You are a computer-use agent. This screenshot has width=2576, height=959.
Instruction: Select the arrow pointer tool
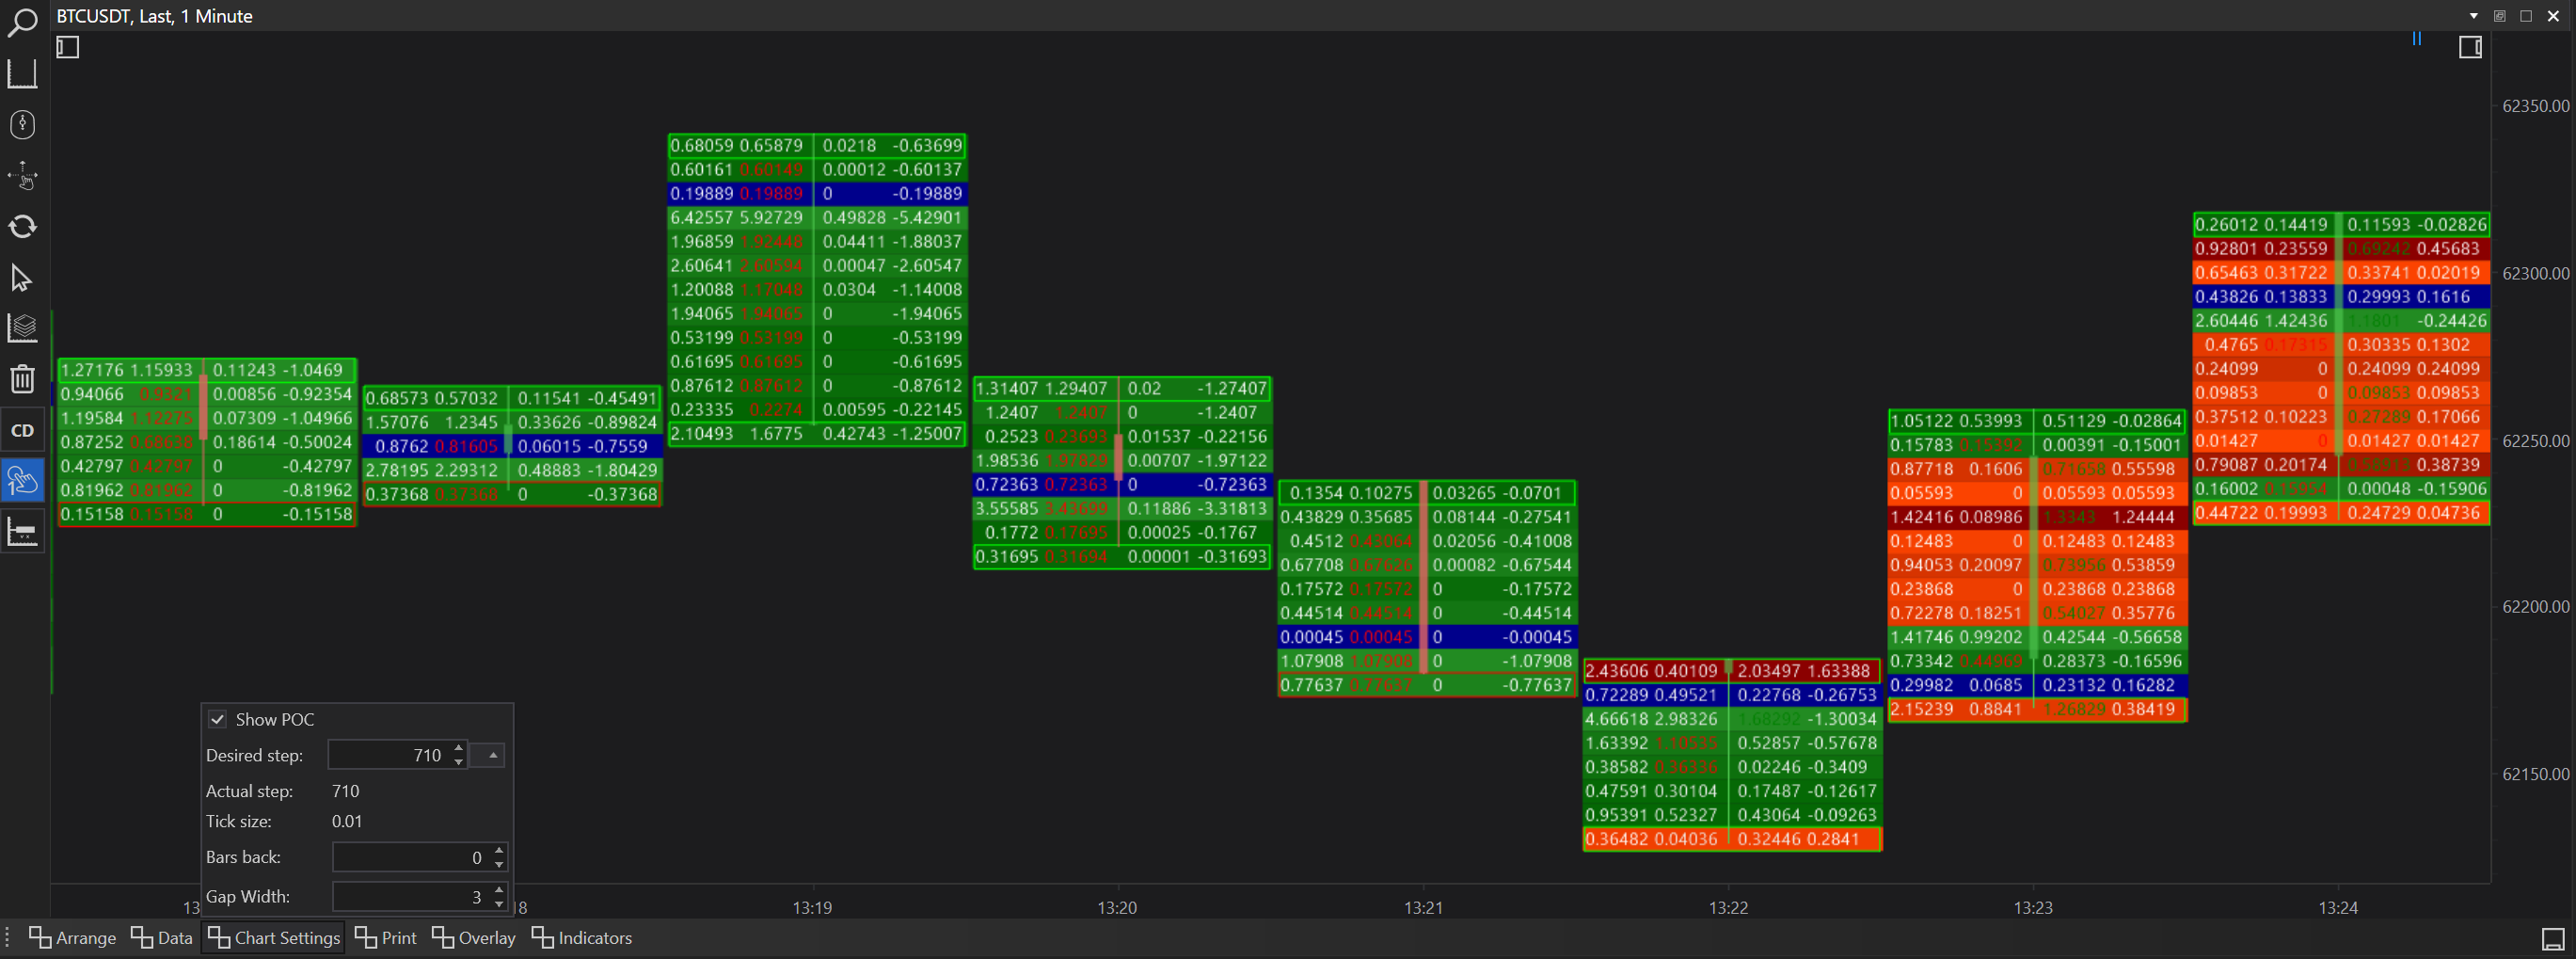click(x=22, y=278)
